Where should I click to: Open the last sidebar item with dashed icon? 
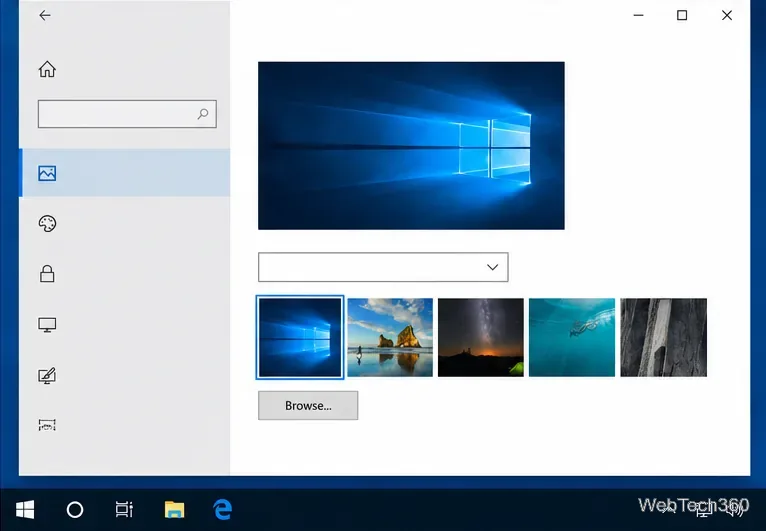[x=47, y=425]
